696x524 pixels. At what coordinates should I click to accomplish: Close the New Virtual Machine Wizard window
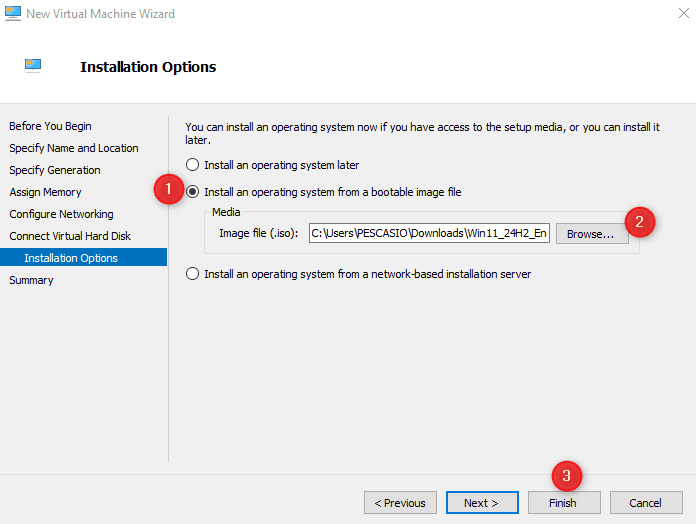pos(684,13)
